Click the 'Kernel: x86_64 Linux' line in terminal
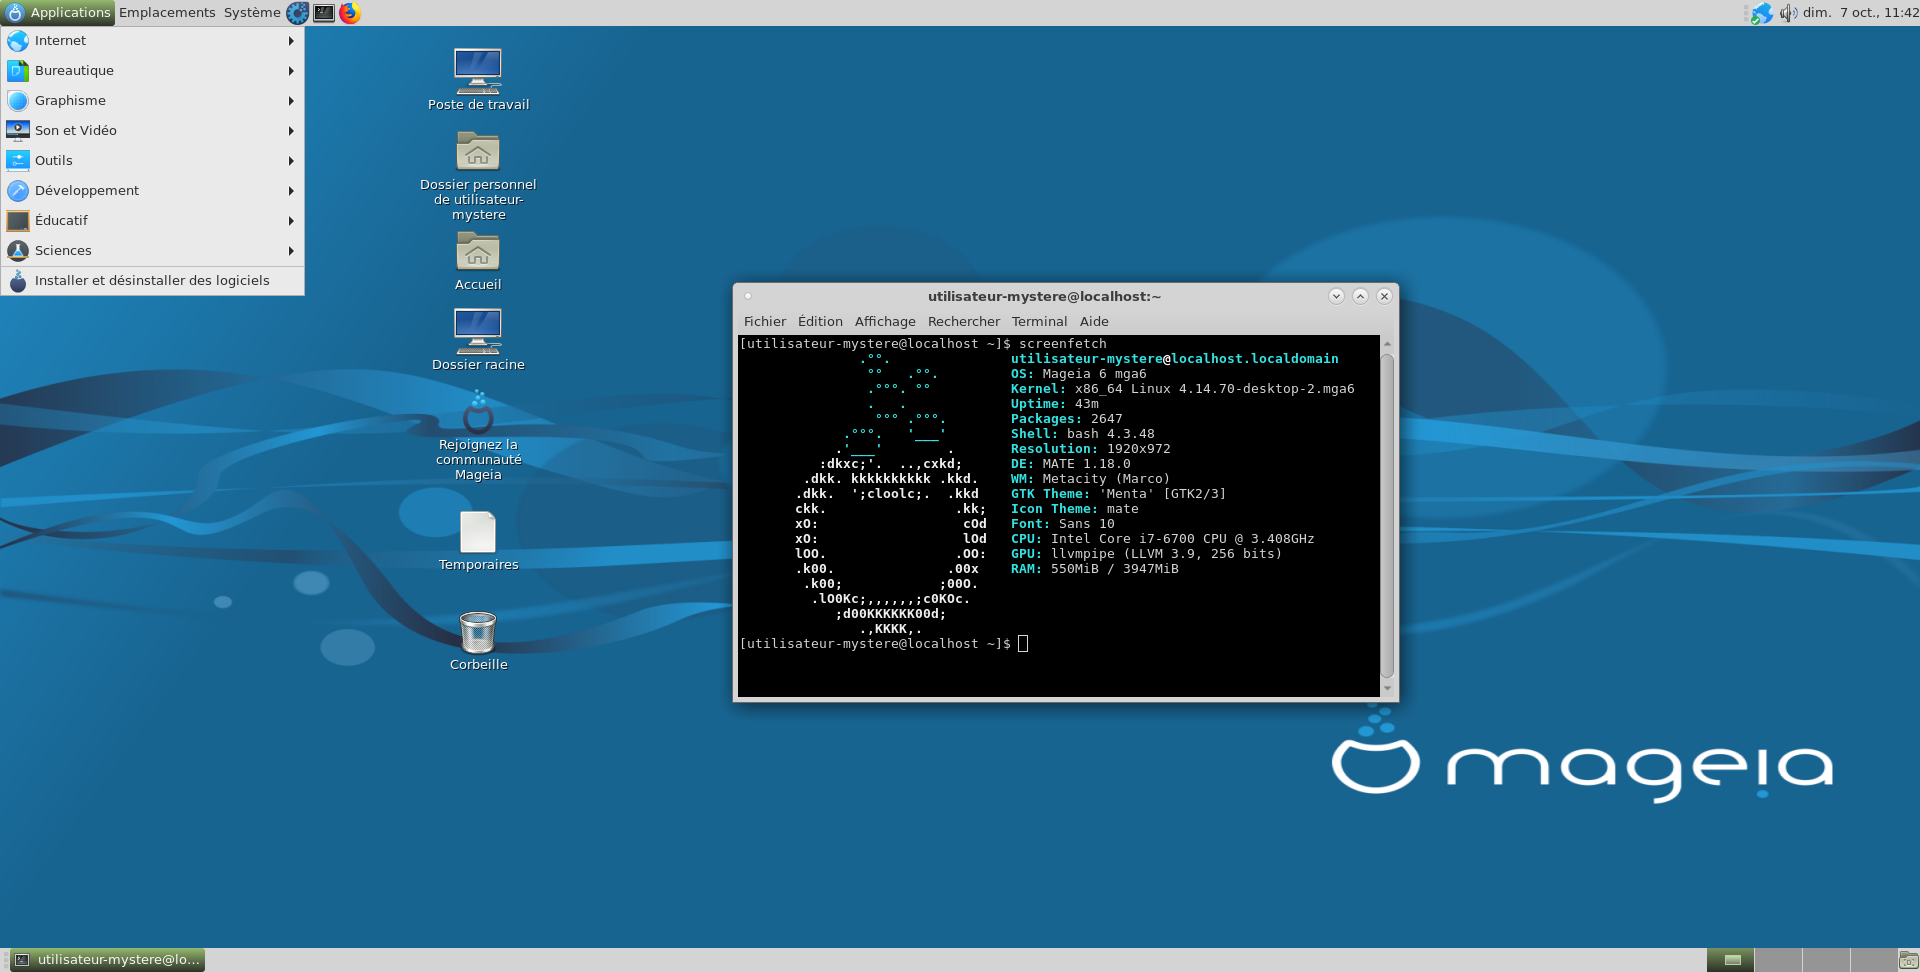 coord(1183,389)
